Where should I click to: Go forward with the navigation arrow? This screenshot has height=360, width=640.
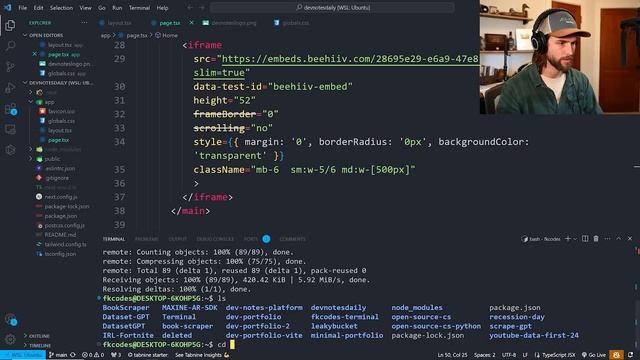click(202, 7)
